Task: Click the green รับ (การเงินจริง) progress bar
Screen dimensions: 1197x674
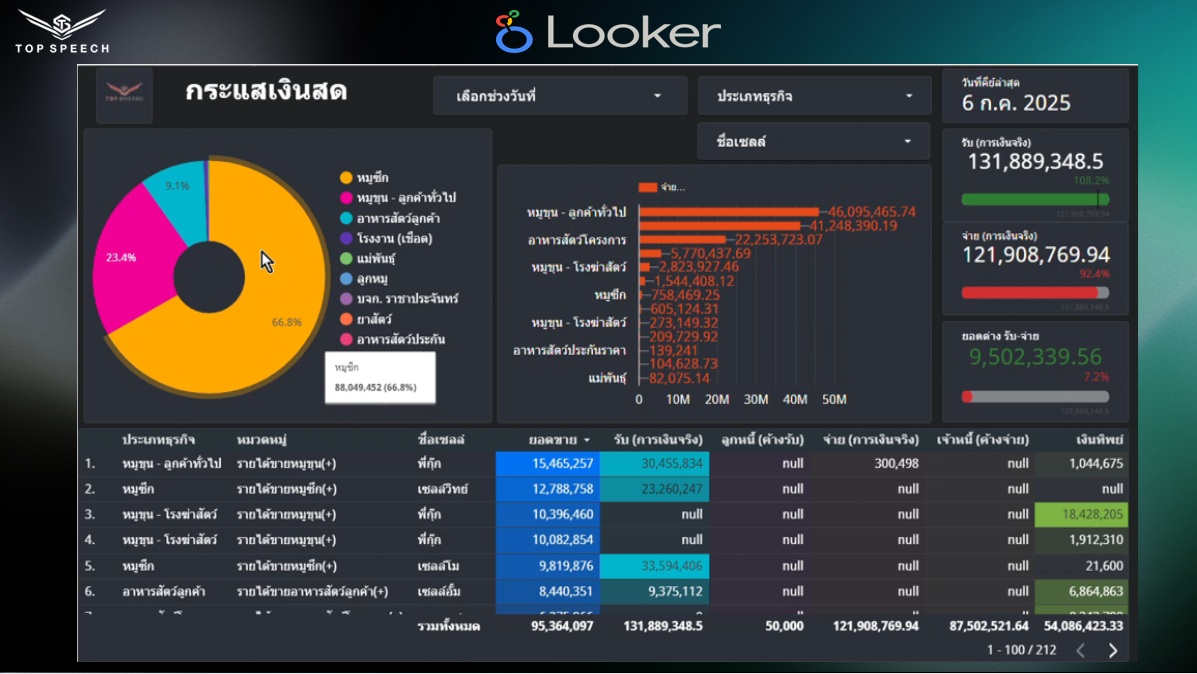Action: point(1030,200)
